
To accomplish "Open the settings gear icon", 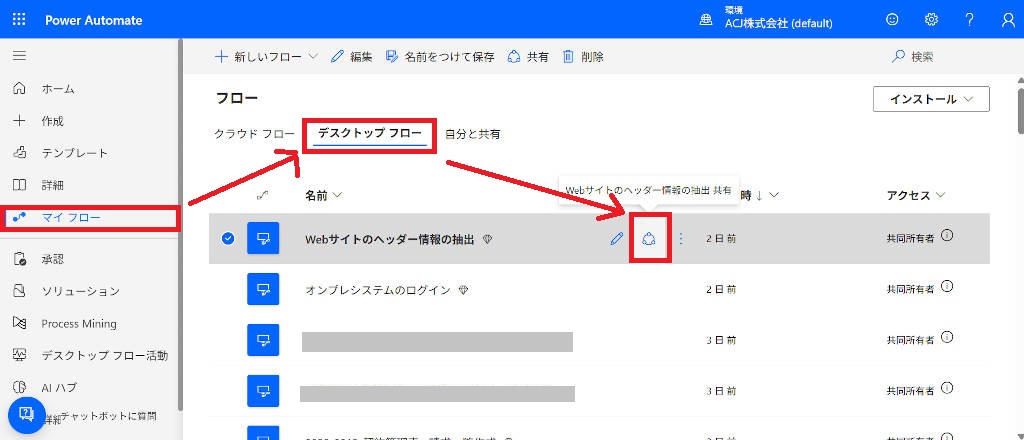I will 931,20.
